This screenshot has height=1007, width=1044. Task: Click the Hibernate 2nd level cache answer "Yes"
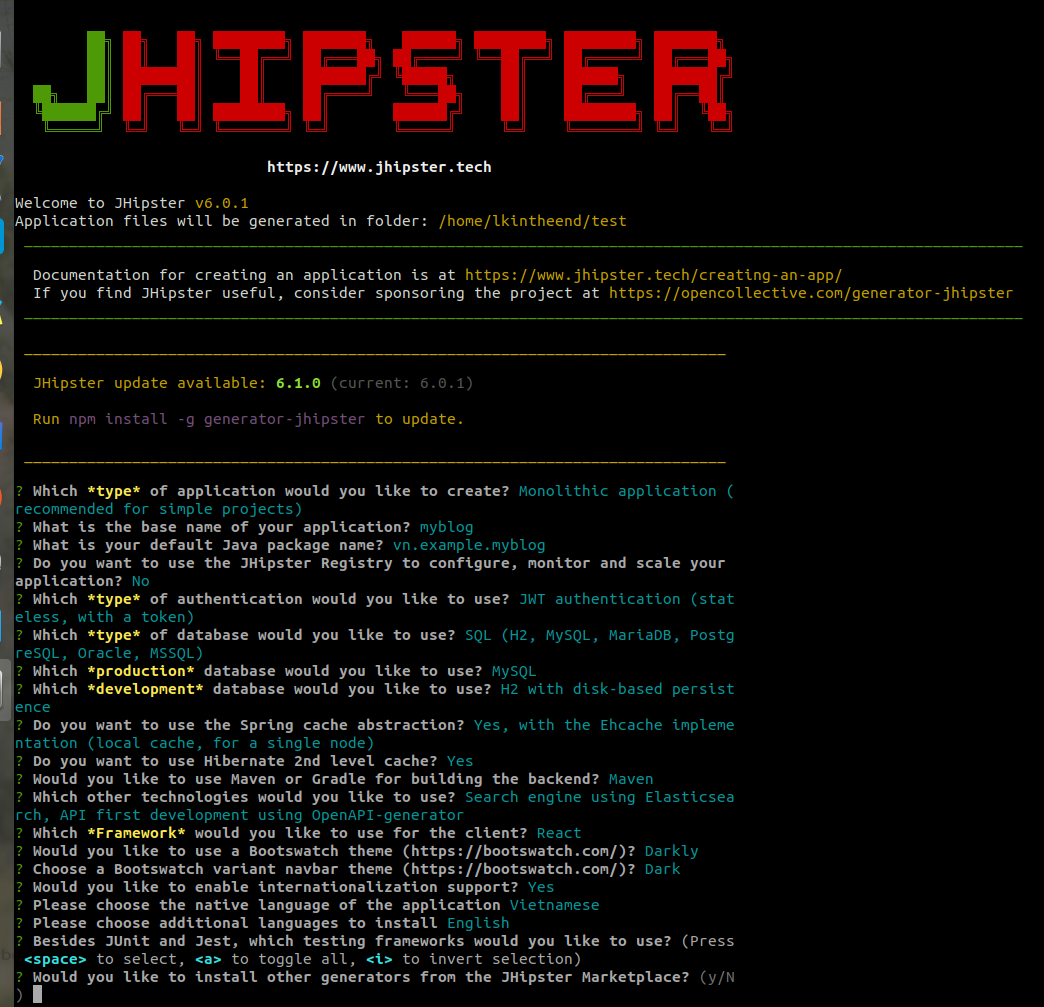click(459, 761)
